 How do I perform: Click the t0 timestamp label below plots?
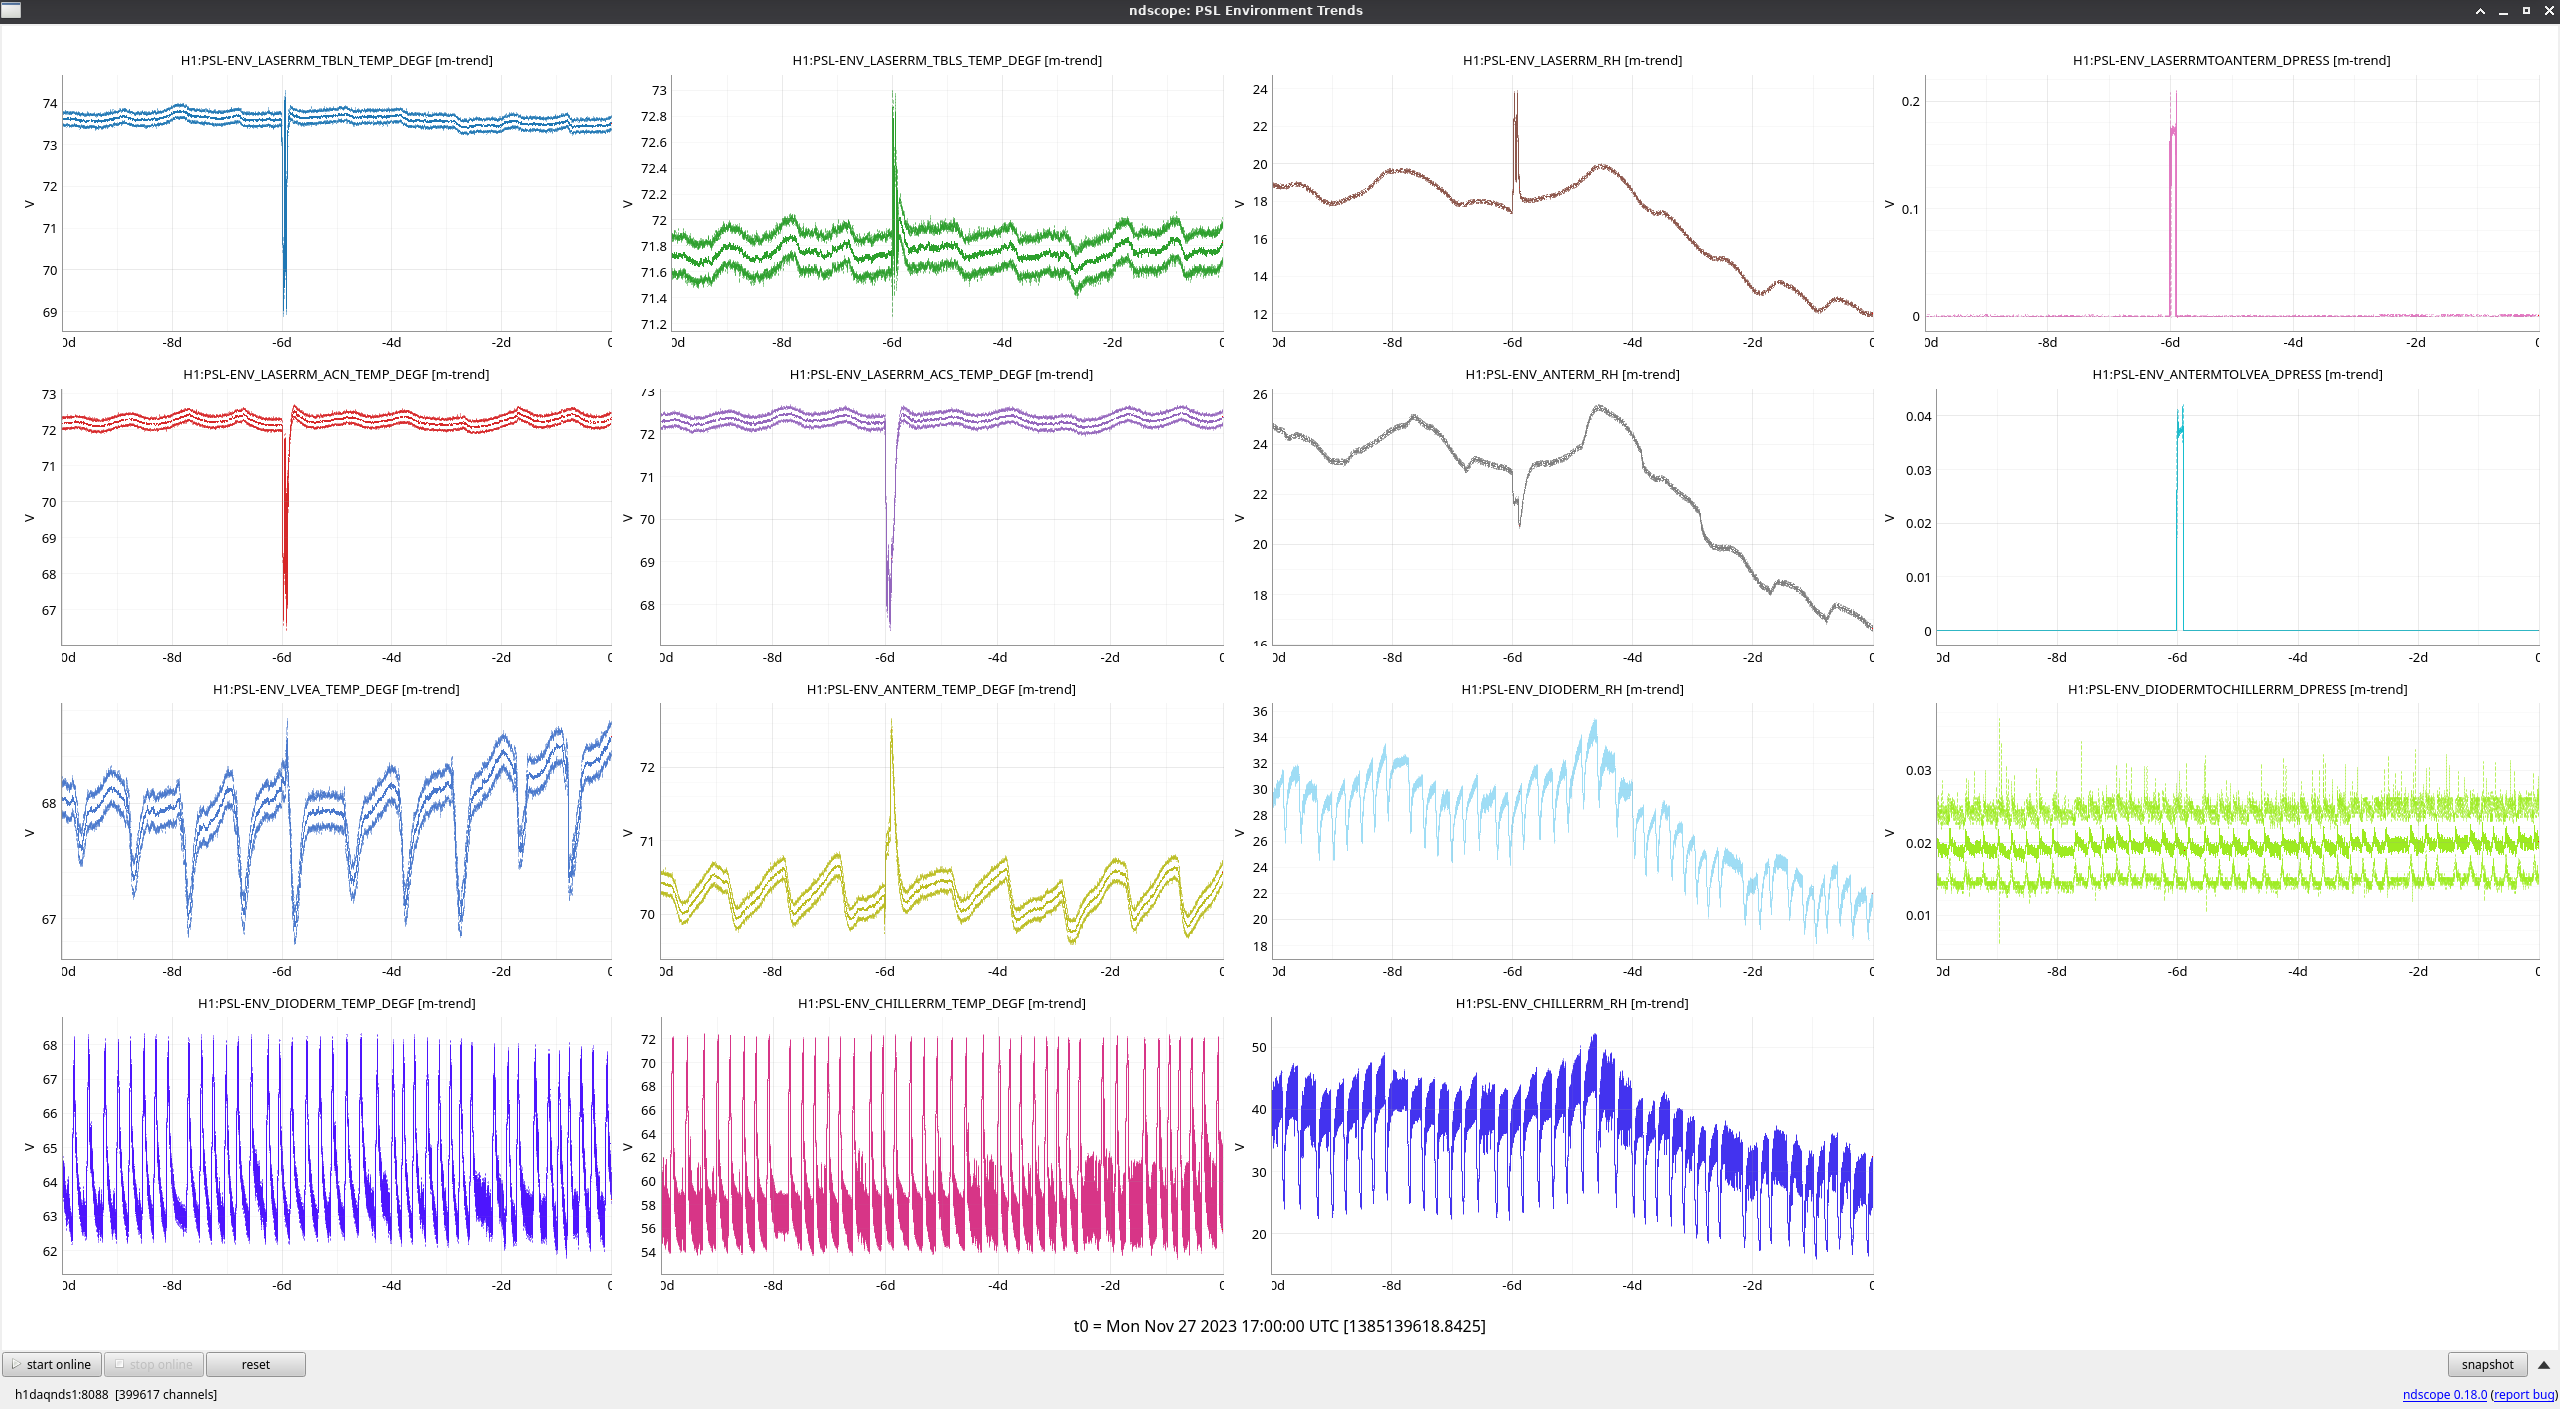click(x=1279, y=1326)
